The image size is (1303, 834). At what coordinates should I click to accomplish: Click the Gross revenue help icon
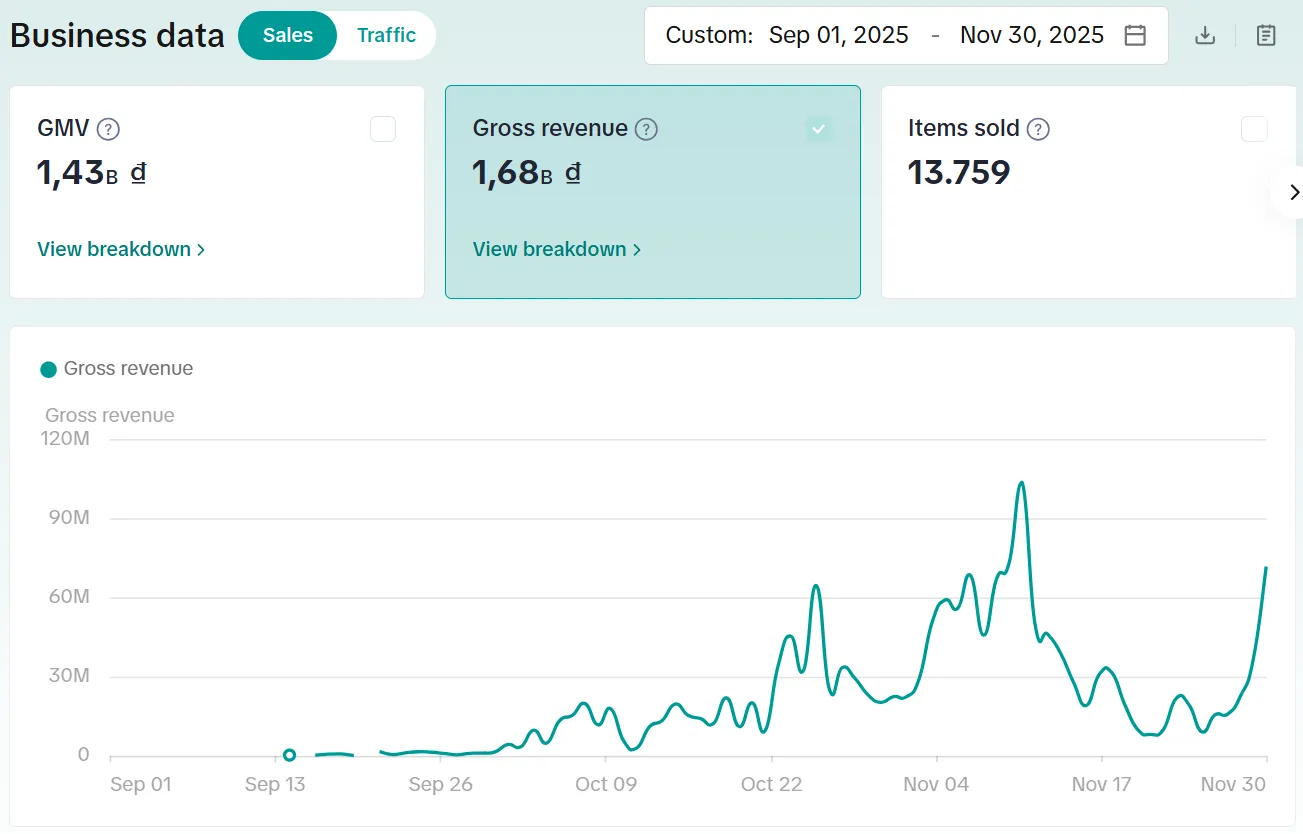click(x=647, y=129)
